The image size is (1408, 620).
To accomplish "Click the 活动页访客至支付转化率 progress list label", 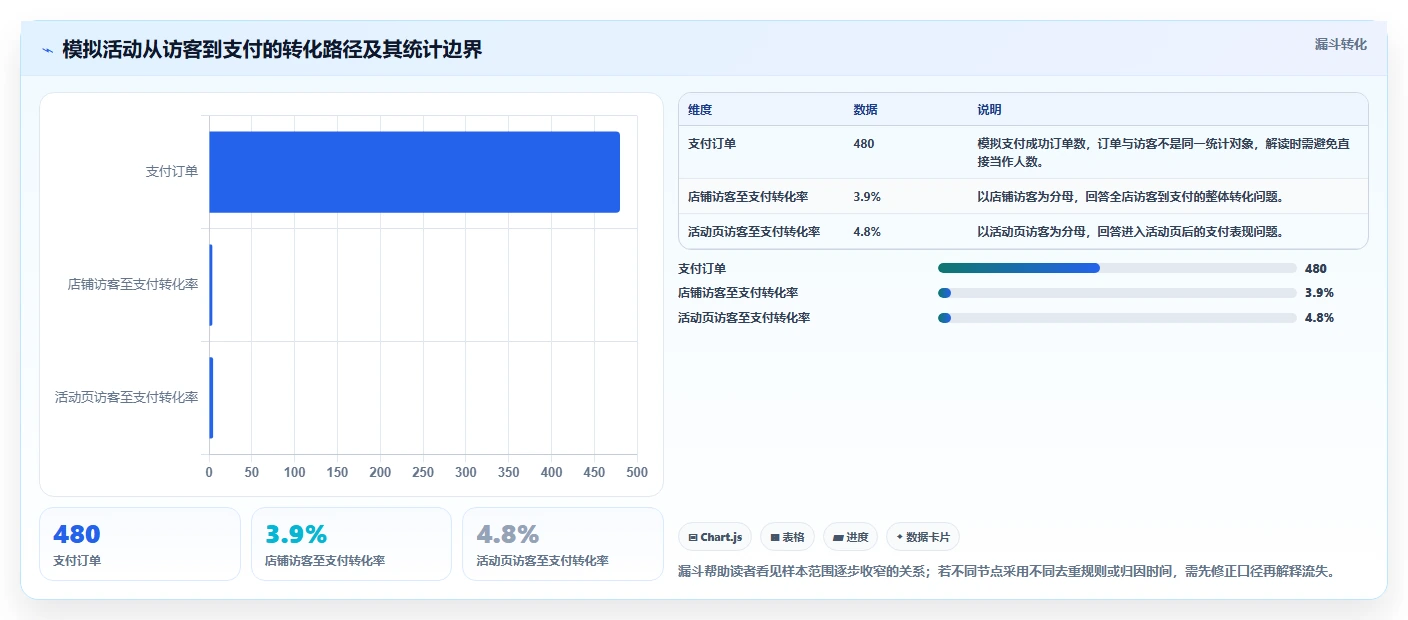I will 744,318.
